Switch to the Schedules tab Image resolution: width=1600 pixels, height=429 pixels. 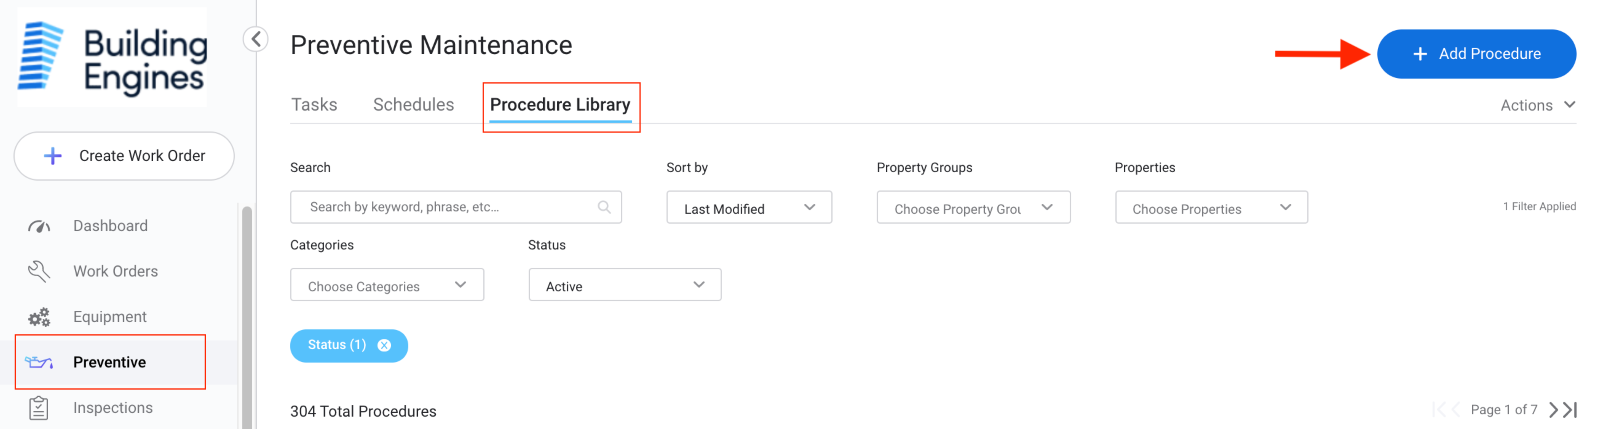click(413, 105)
